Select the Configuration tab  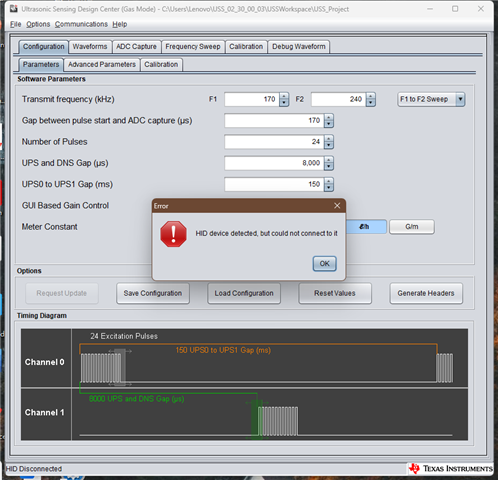pos(44,47)
